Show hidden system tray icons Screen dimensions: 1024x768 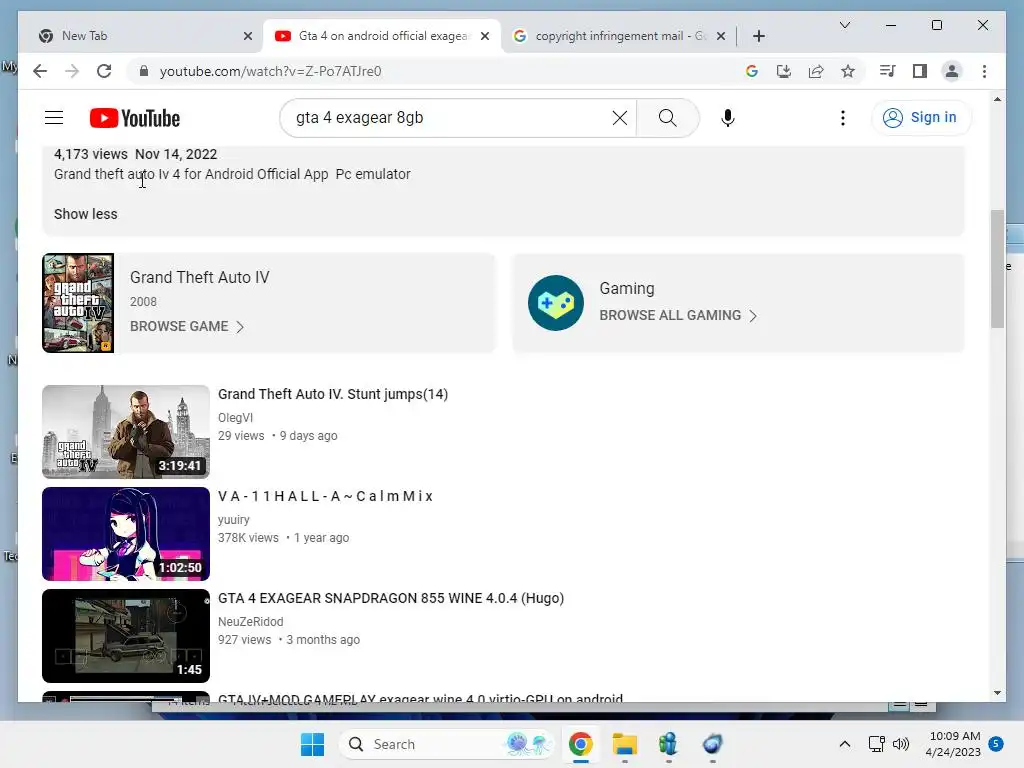pos(844,744)
